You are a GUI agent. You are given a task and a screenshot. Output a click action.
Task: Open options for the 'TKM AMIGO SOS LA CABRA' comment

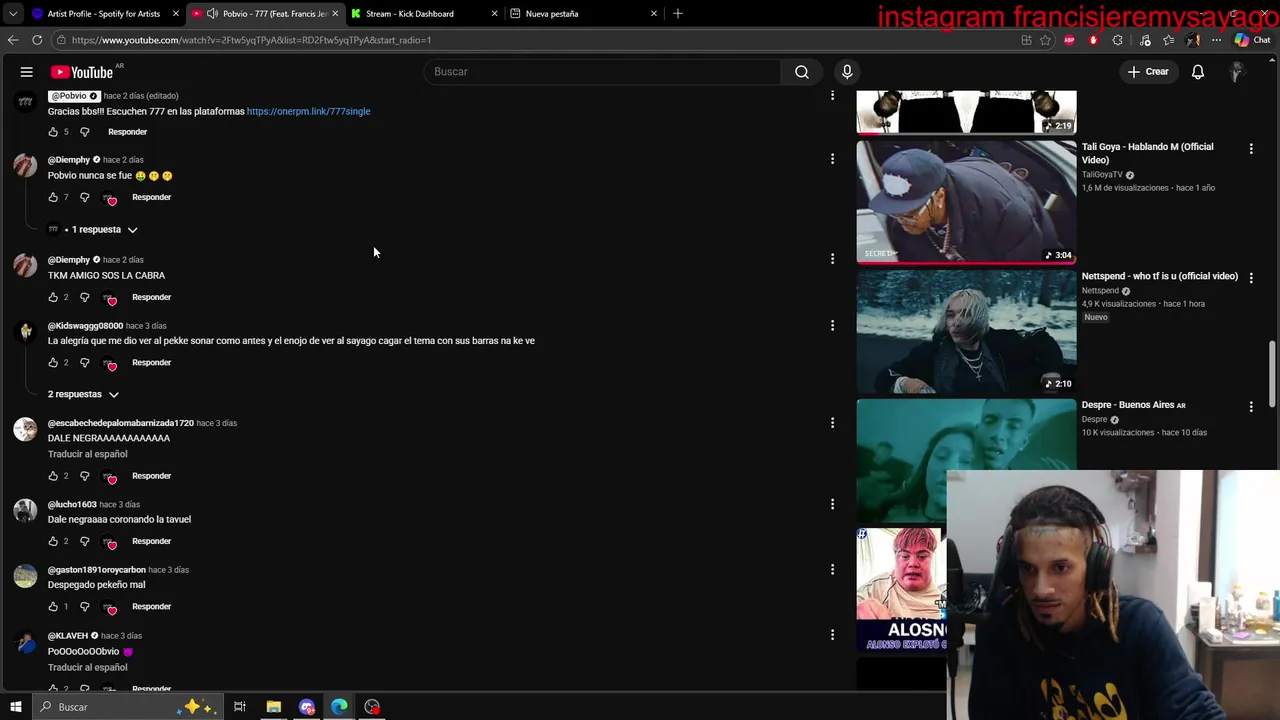tap(832, 259)
